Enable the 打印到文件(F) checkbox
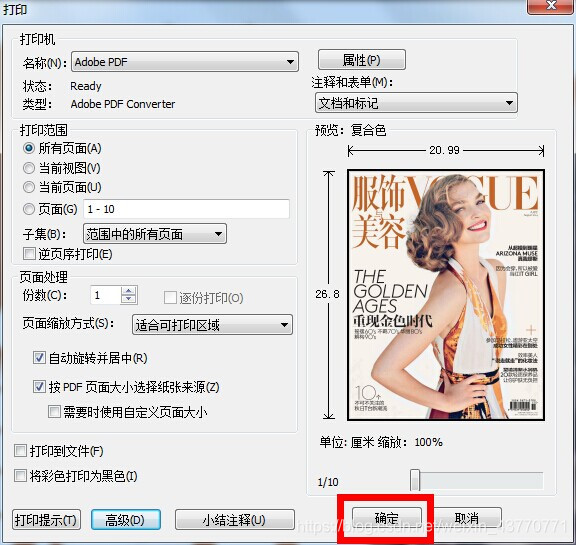Screen dimensions: 576x545 pyautogui.click(x=20, y=451)
